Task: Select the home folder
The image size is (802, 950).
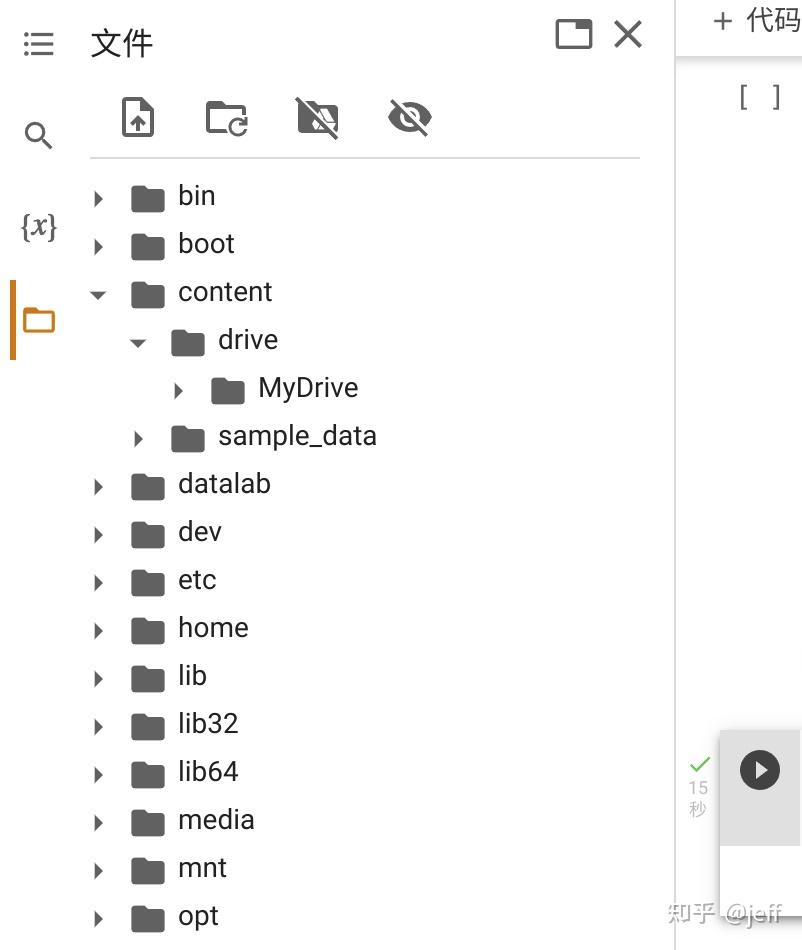Action: (x=212, y=628)
